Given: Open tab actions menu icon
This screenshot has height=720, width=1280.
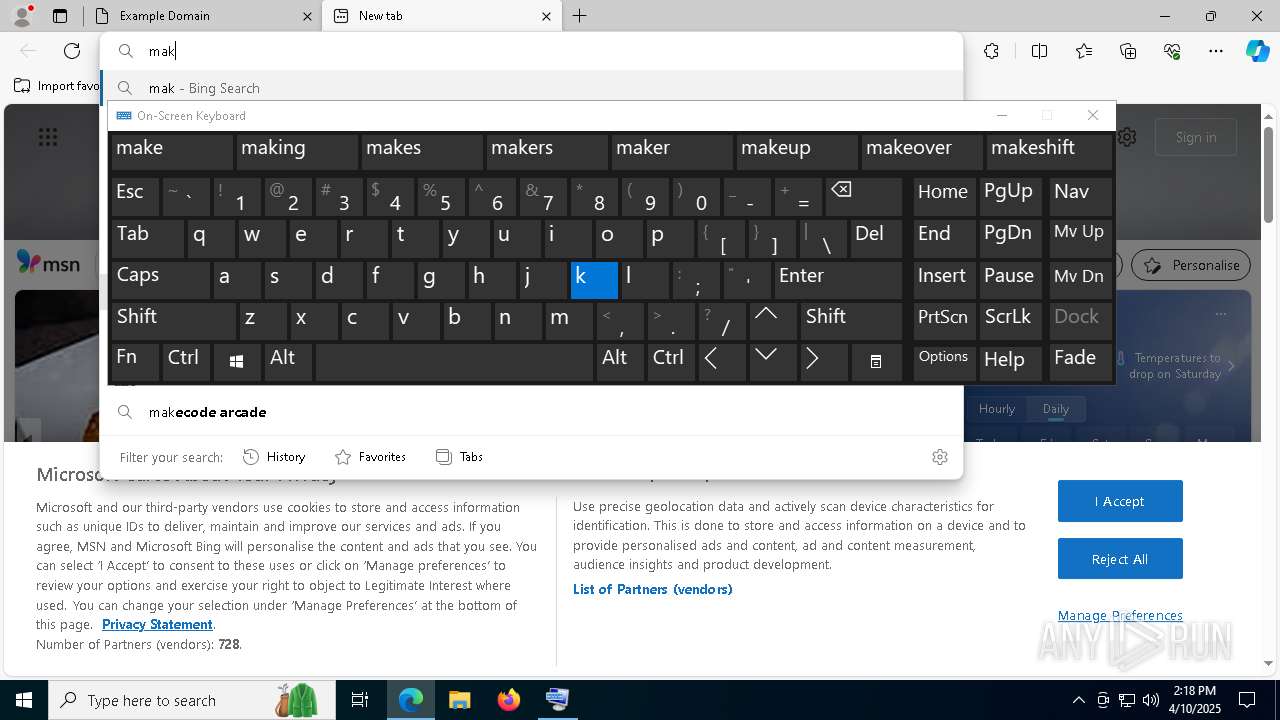Looking at the screenshot, I should tap(60, 16).
